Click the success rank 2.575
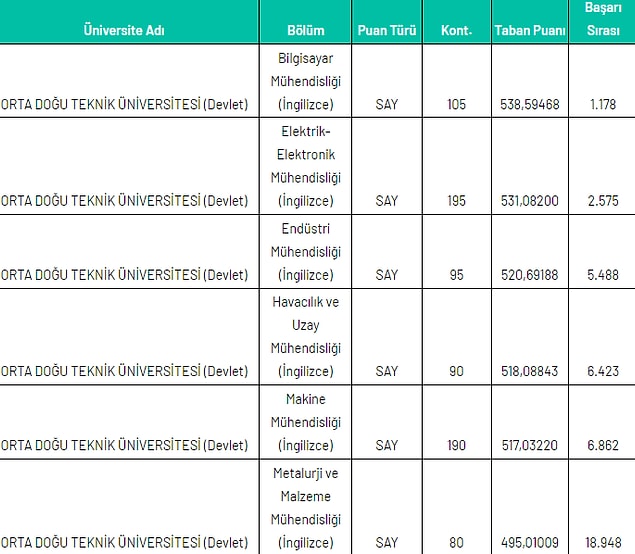This screenshot has width=635, height=554. coord(603,200)
